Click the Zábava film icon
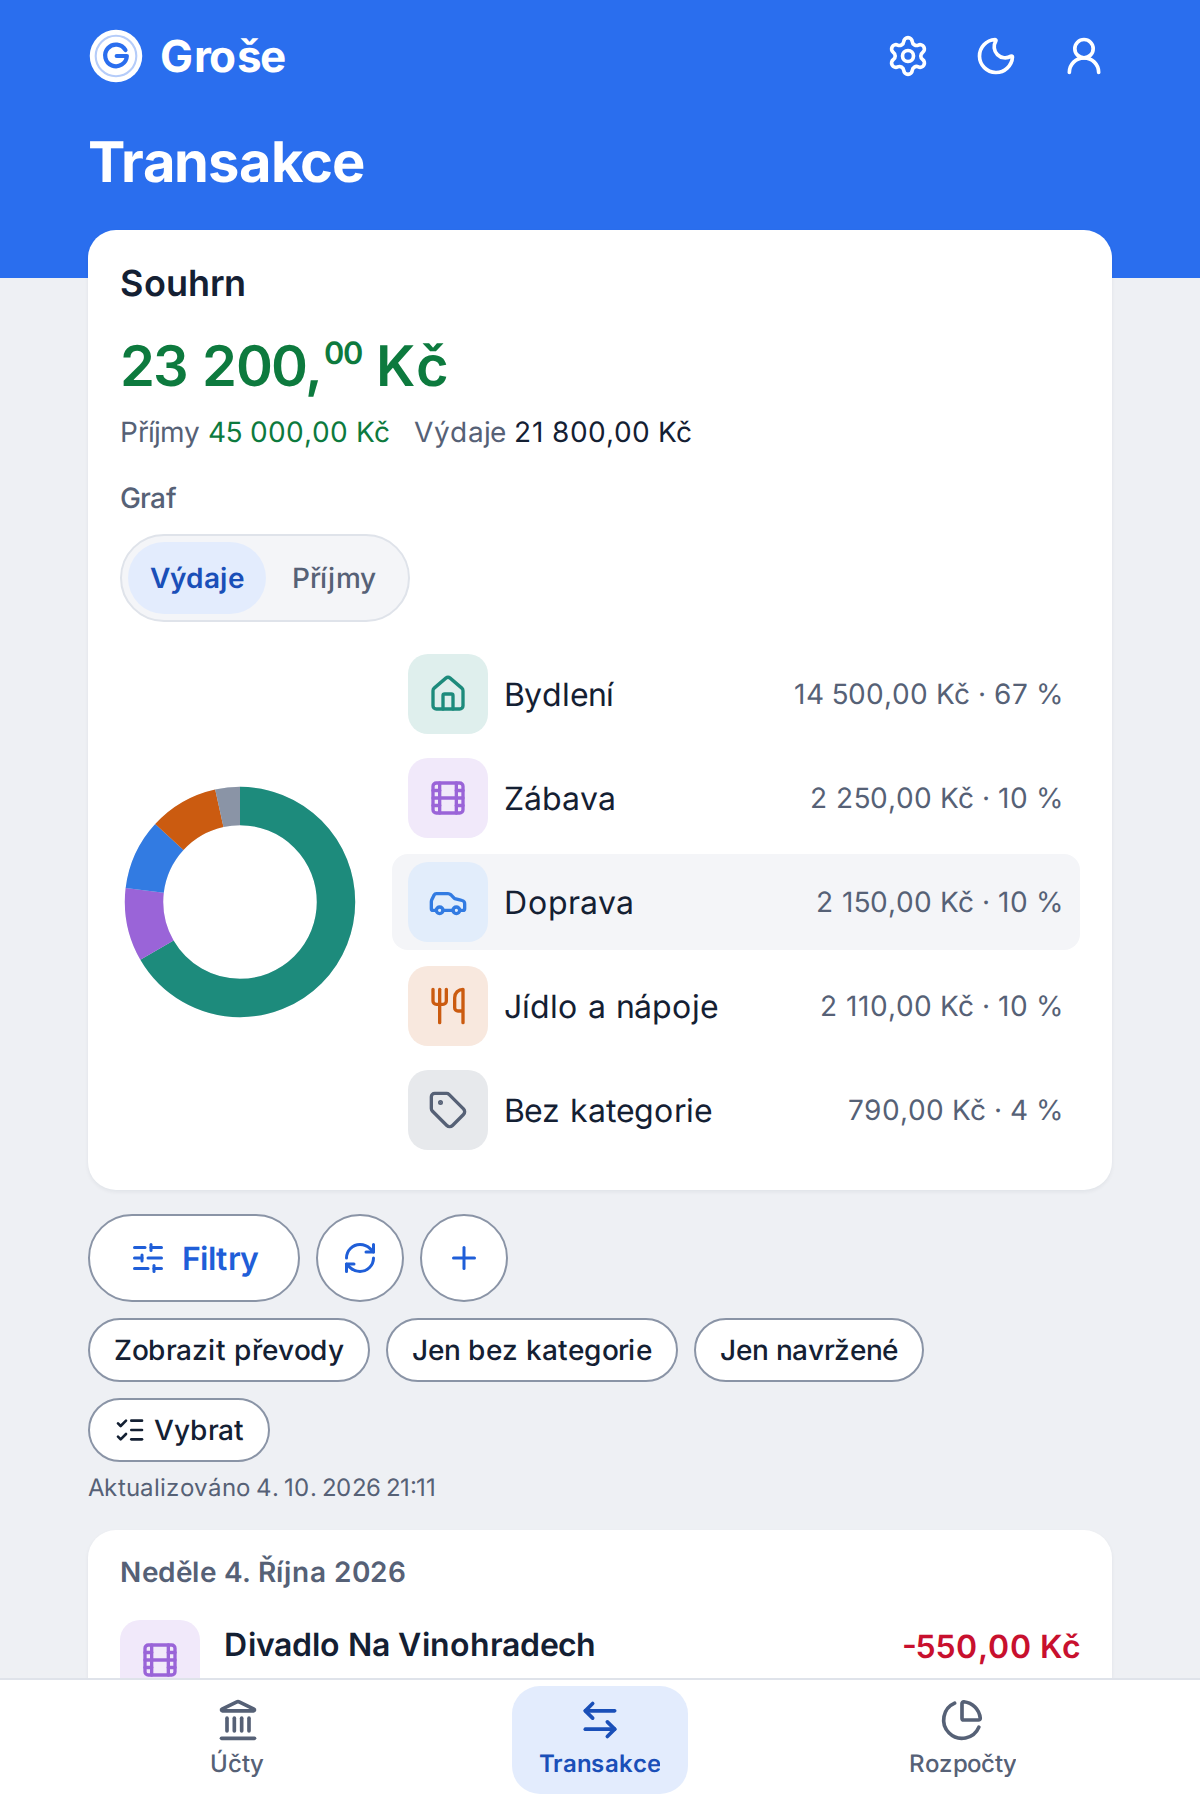This screenshot has width=1200, height=1800. [448, 798]
